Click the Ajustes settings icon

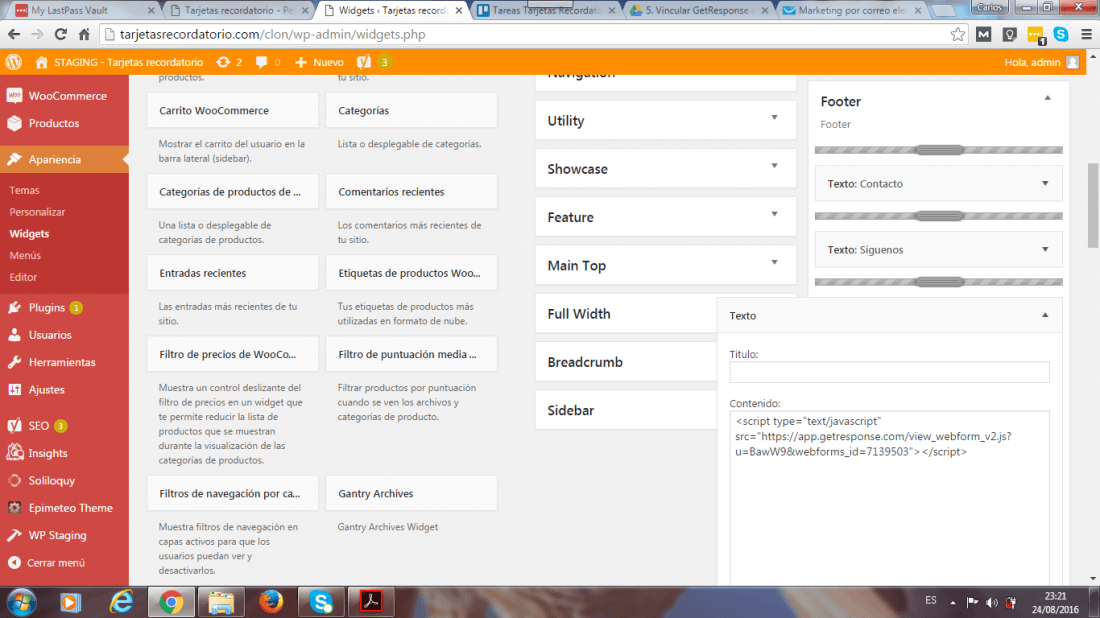15,389
